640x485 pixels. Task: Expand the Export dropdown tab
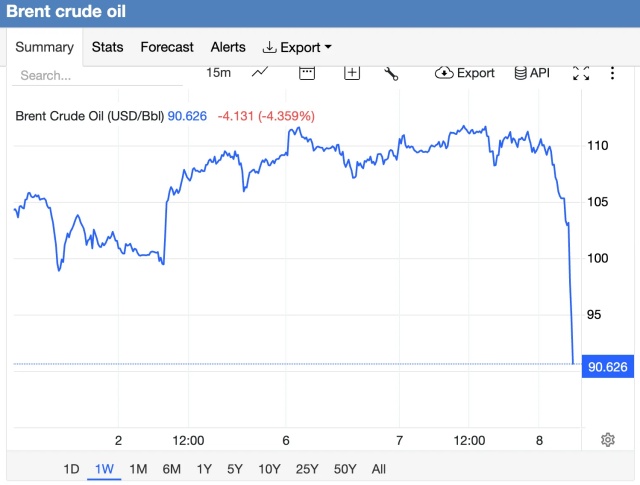(x=297, y=47)
